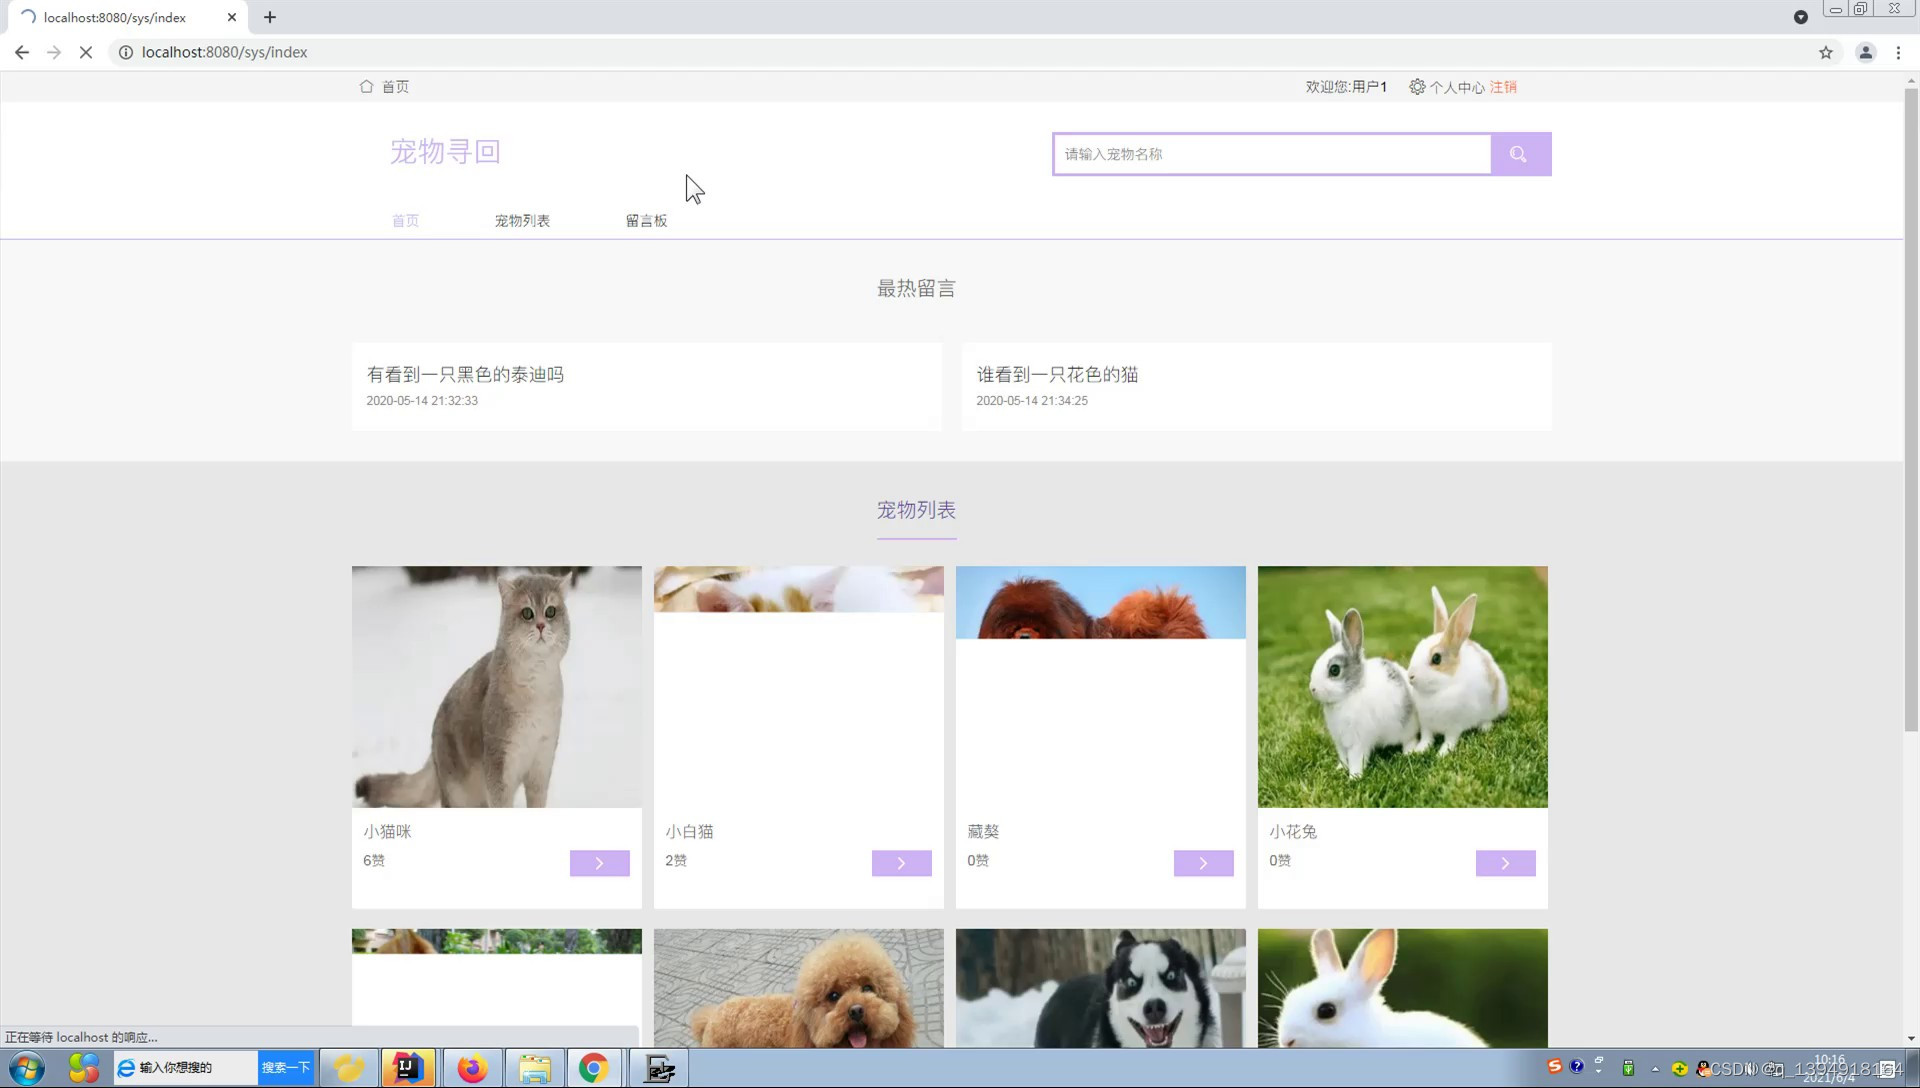Click the vertical page scrollbar thumb

click(x=1911, y=410)
